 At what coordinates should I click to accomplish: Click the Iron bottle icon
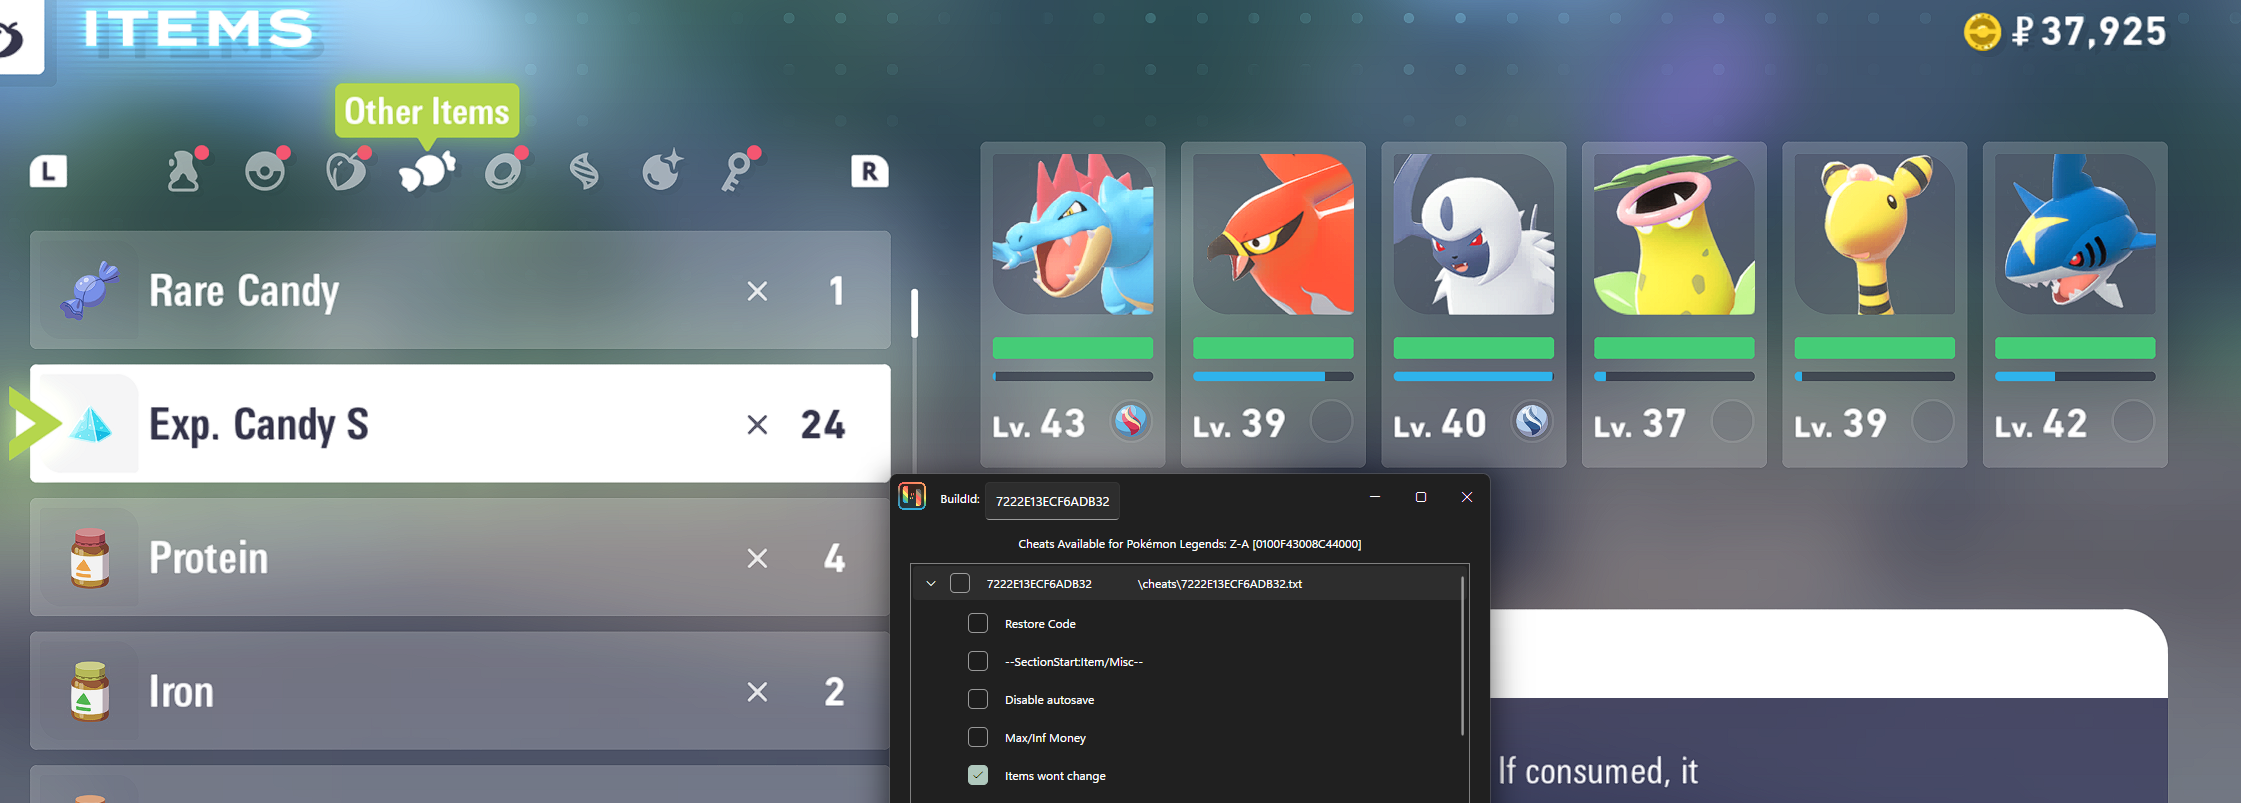90,691
